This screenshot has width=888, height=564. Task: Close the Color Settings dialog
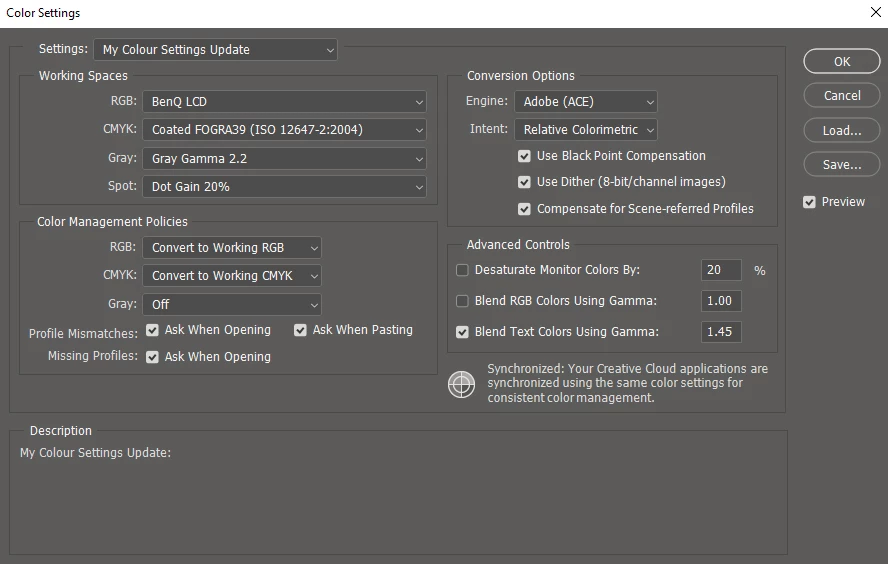[x=875, y=12]
